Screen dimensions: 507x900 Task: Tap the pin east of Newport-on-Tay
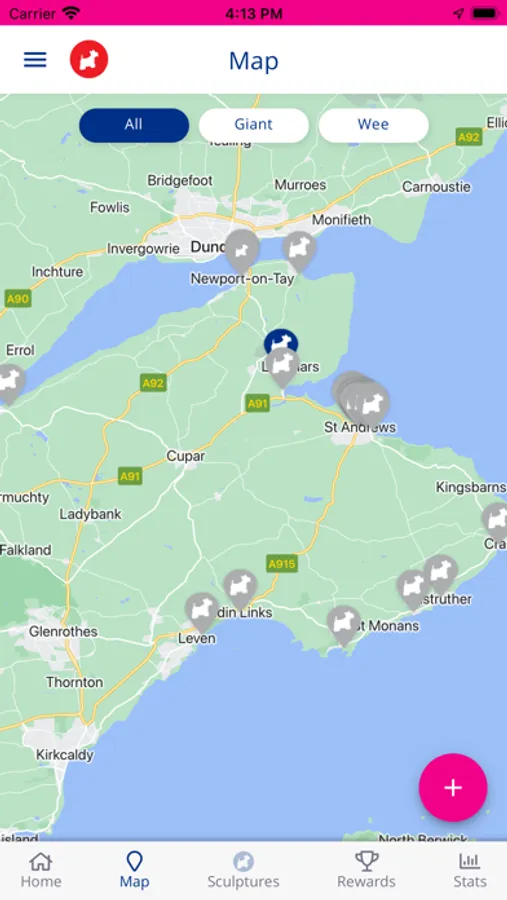tap(299, 251)
